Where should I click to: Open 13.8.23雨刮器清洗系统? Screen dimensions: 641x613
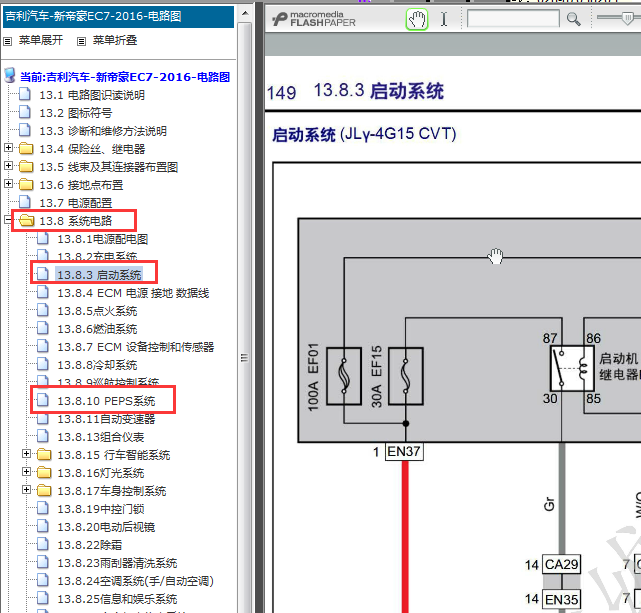pyautogui.click(x=117, y=563)
